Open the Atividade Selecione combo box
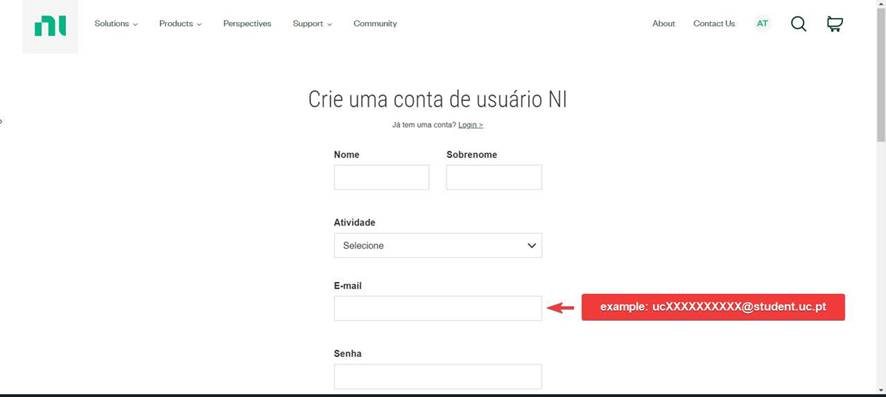This screenshot has height=397, width=886. tap(438, 246)
